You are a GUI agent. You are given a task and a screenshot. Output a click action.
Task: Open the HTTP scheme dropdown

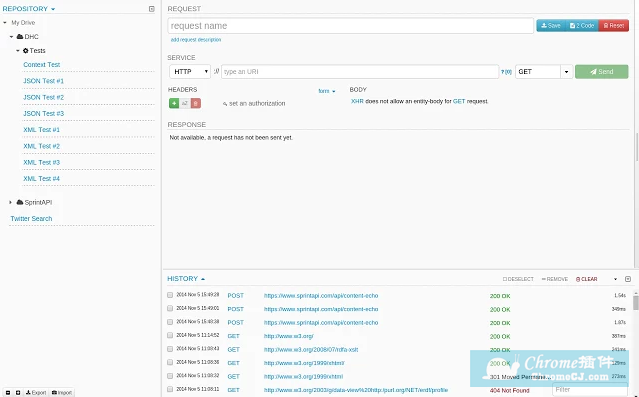[x=190, y=72]
